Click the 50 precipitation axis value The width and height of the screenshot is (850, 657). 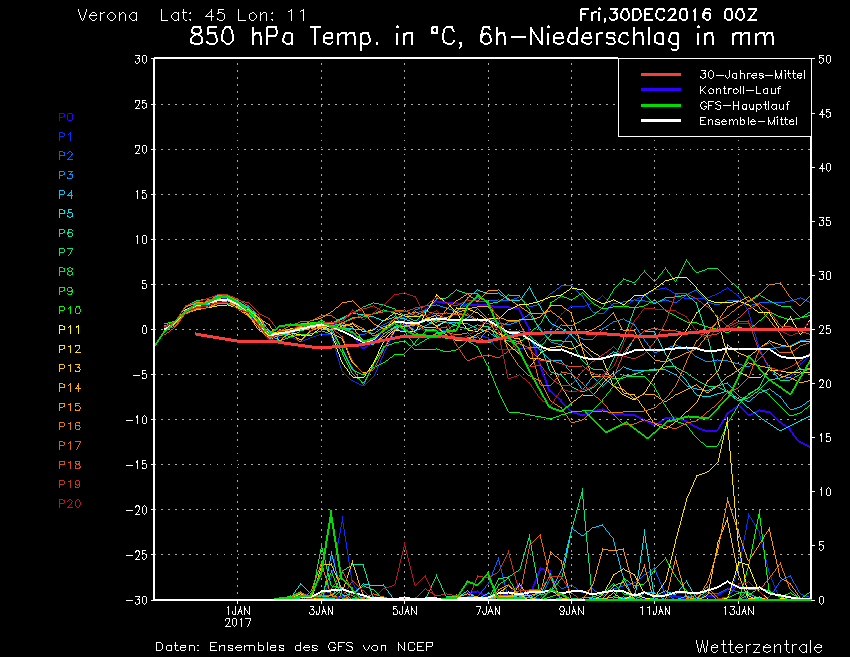click(825, 59)
